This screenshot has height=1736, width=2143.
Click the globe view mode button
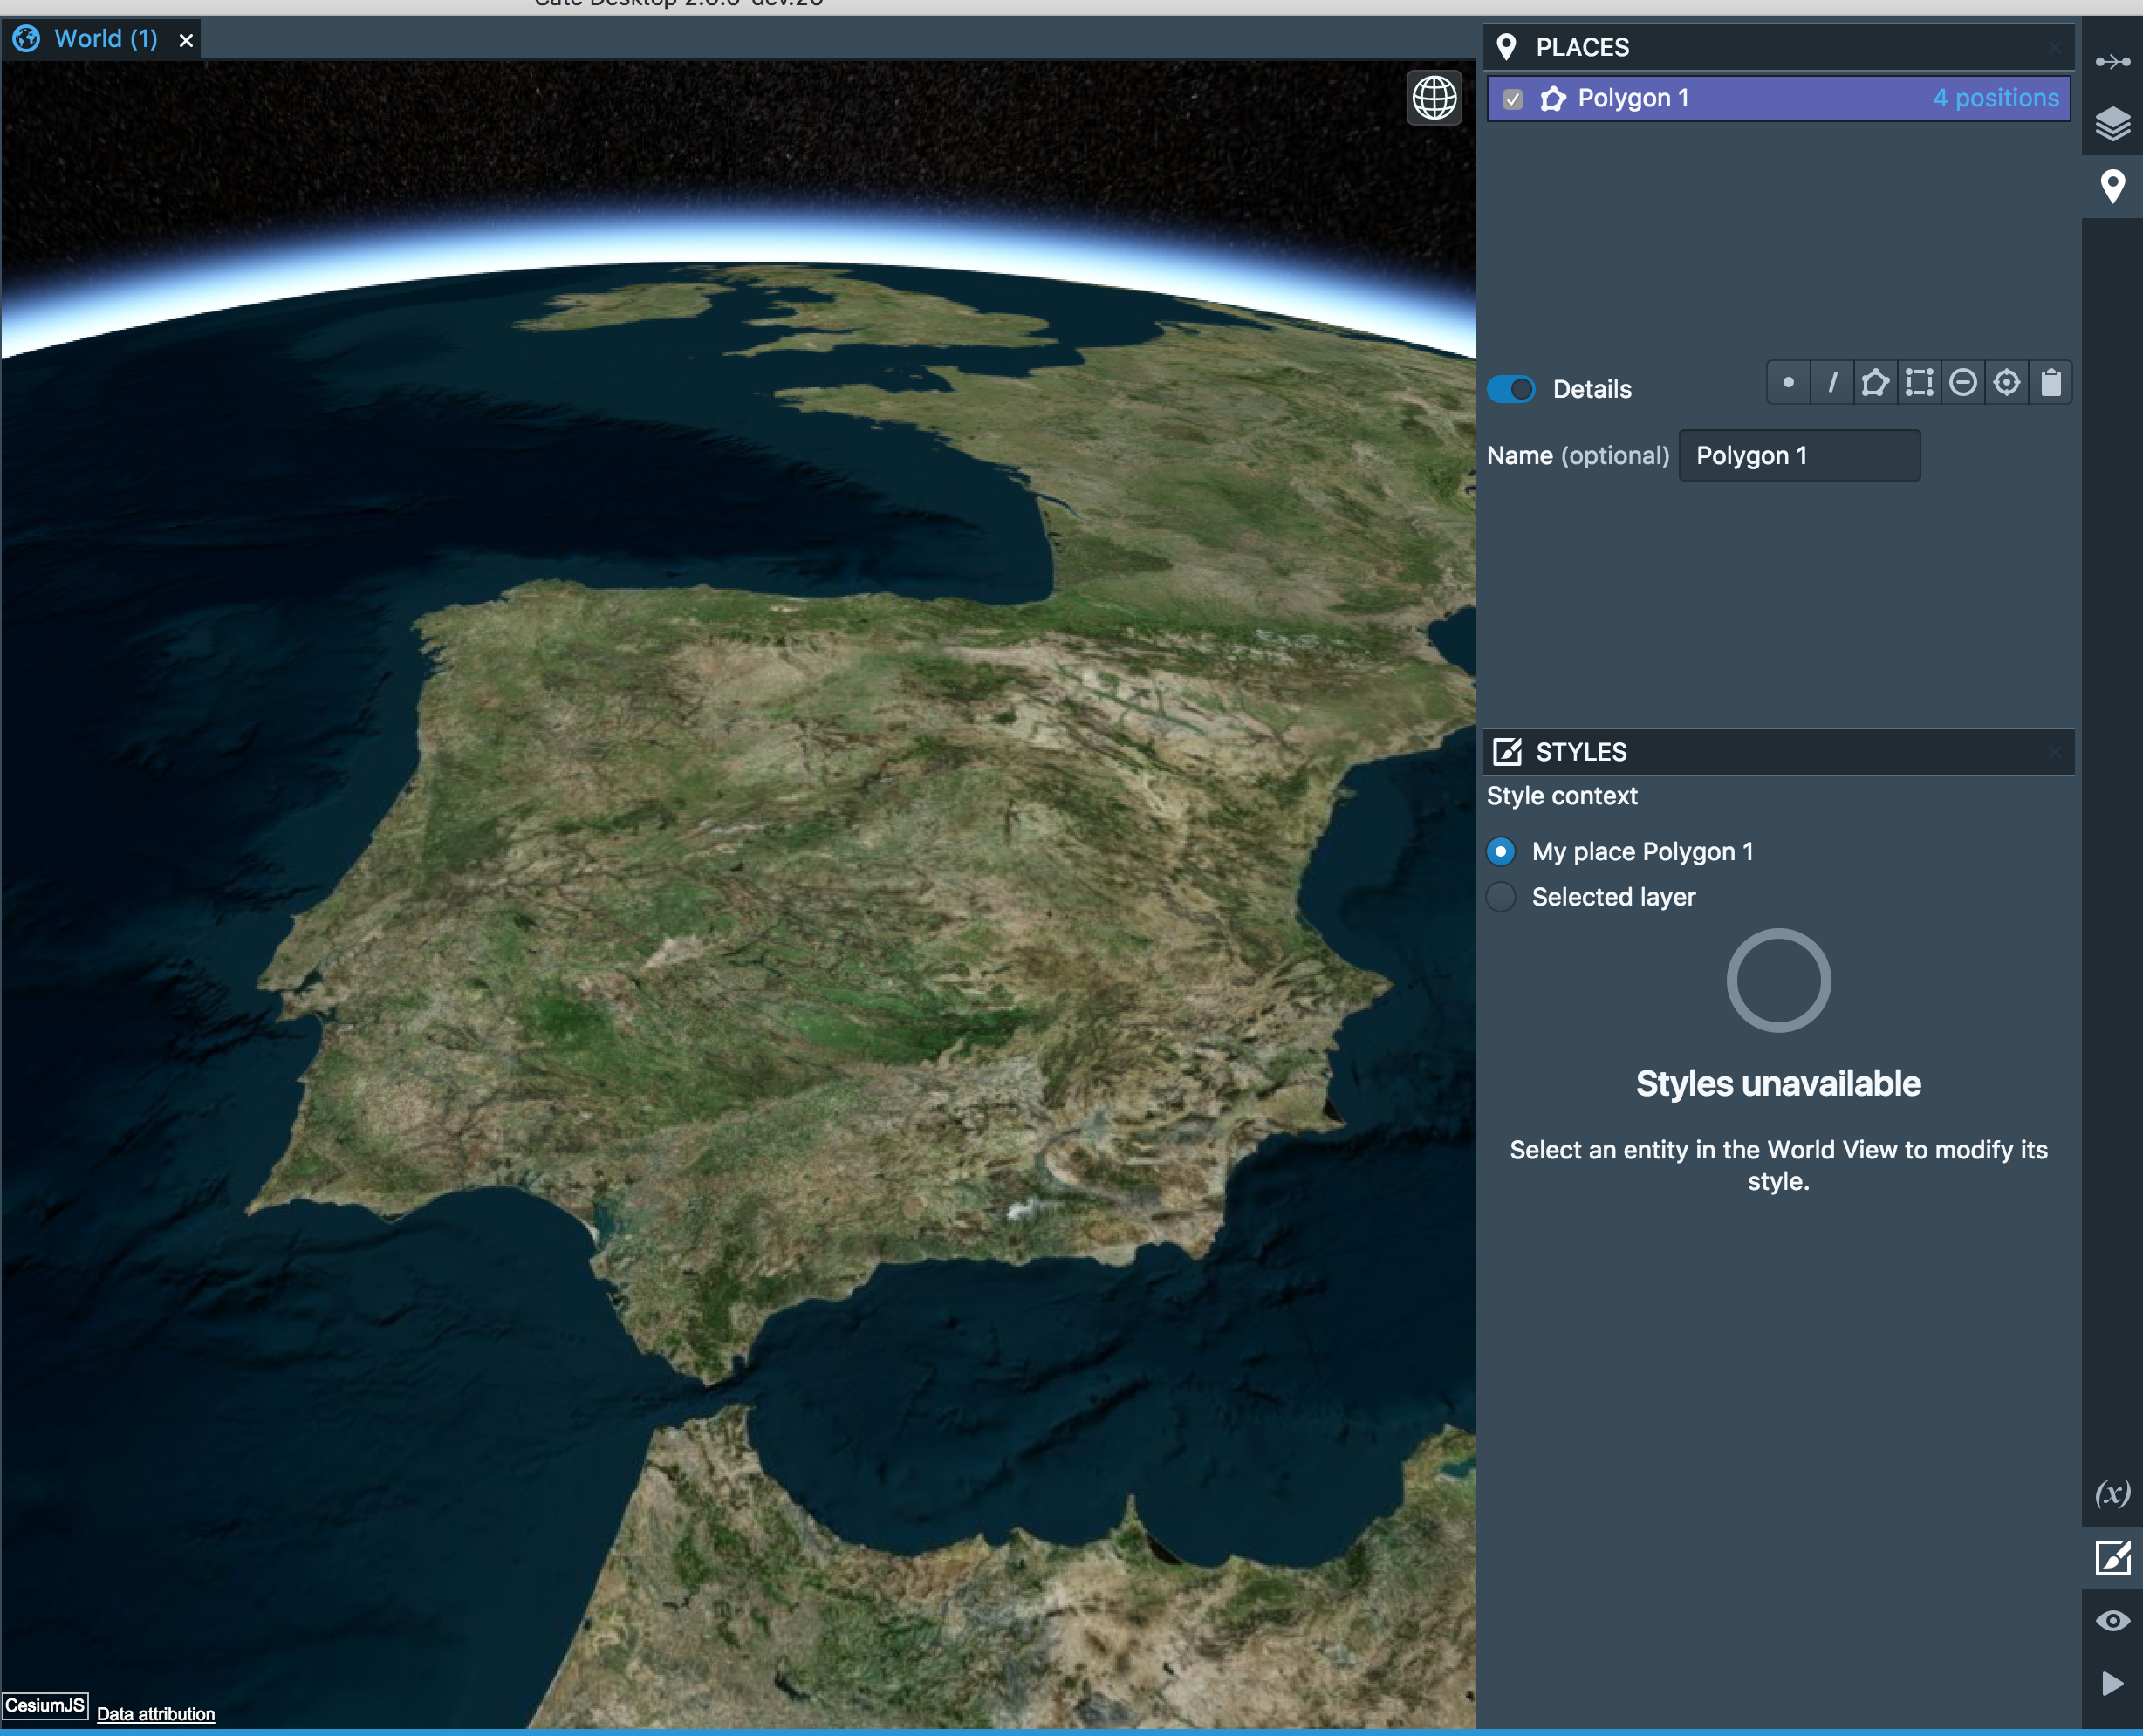(x=1434, y=98)
